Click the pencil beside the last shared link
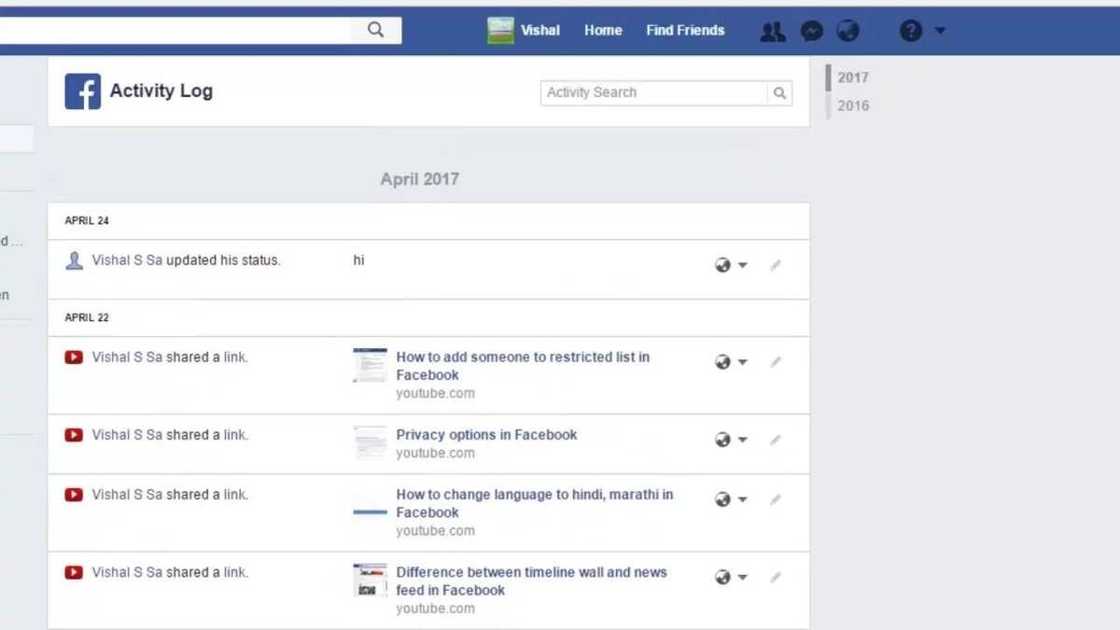 (775, 577)
